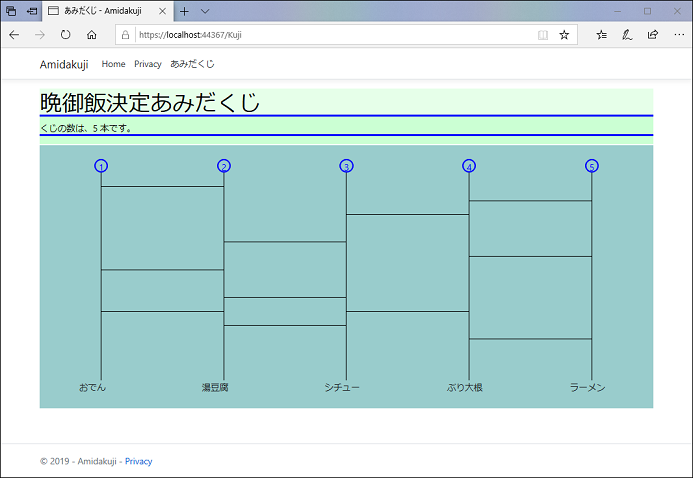Viewport: 693px width, 478px height.
Task: Click the Amidakuji brand link
Action: tap(64, 64)
